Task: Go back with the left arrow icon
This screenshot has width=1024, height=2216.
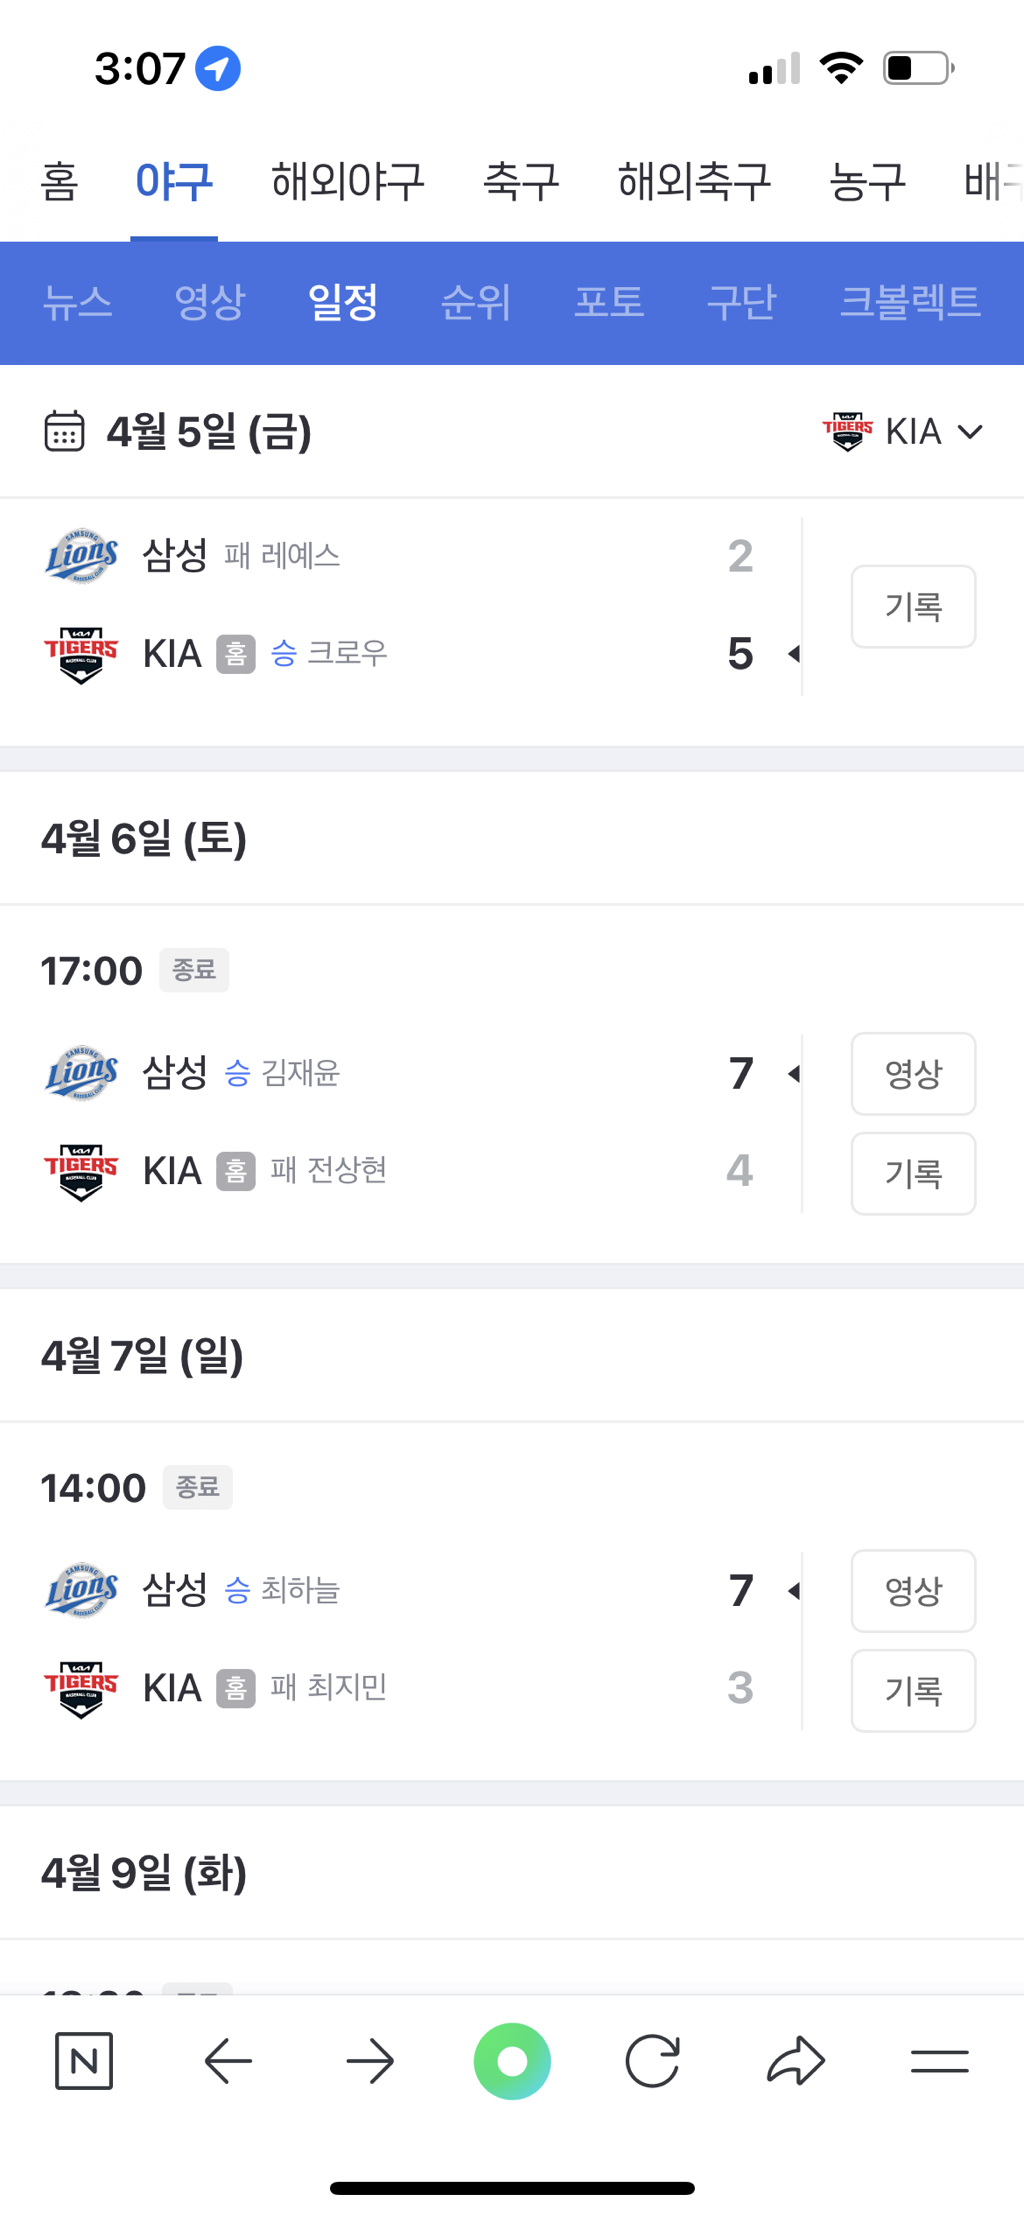Action: [228, 2061]
